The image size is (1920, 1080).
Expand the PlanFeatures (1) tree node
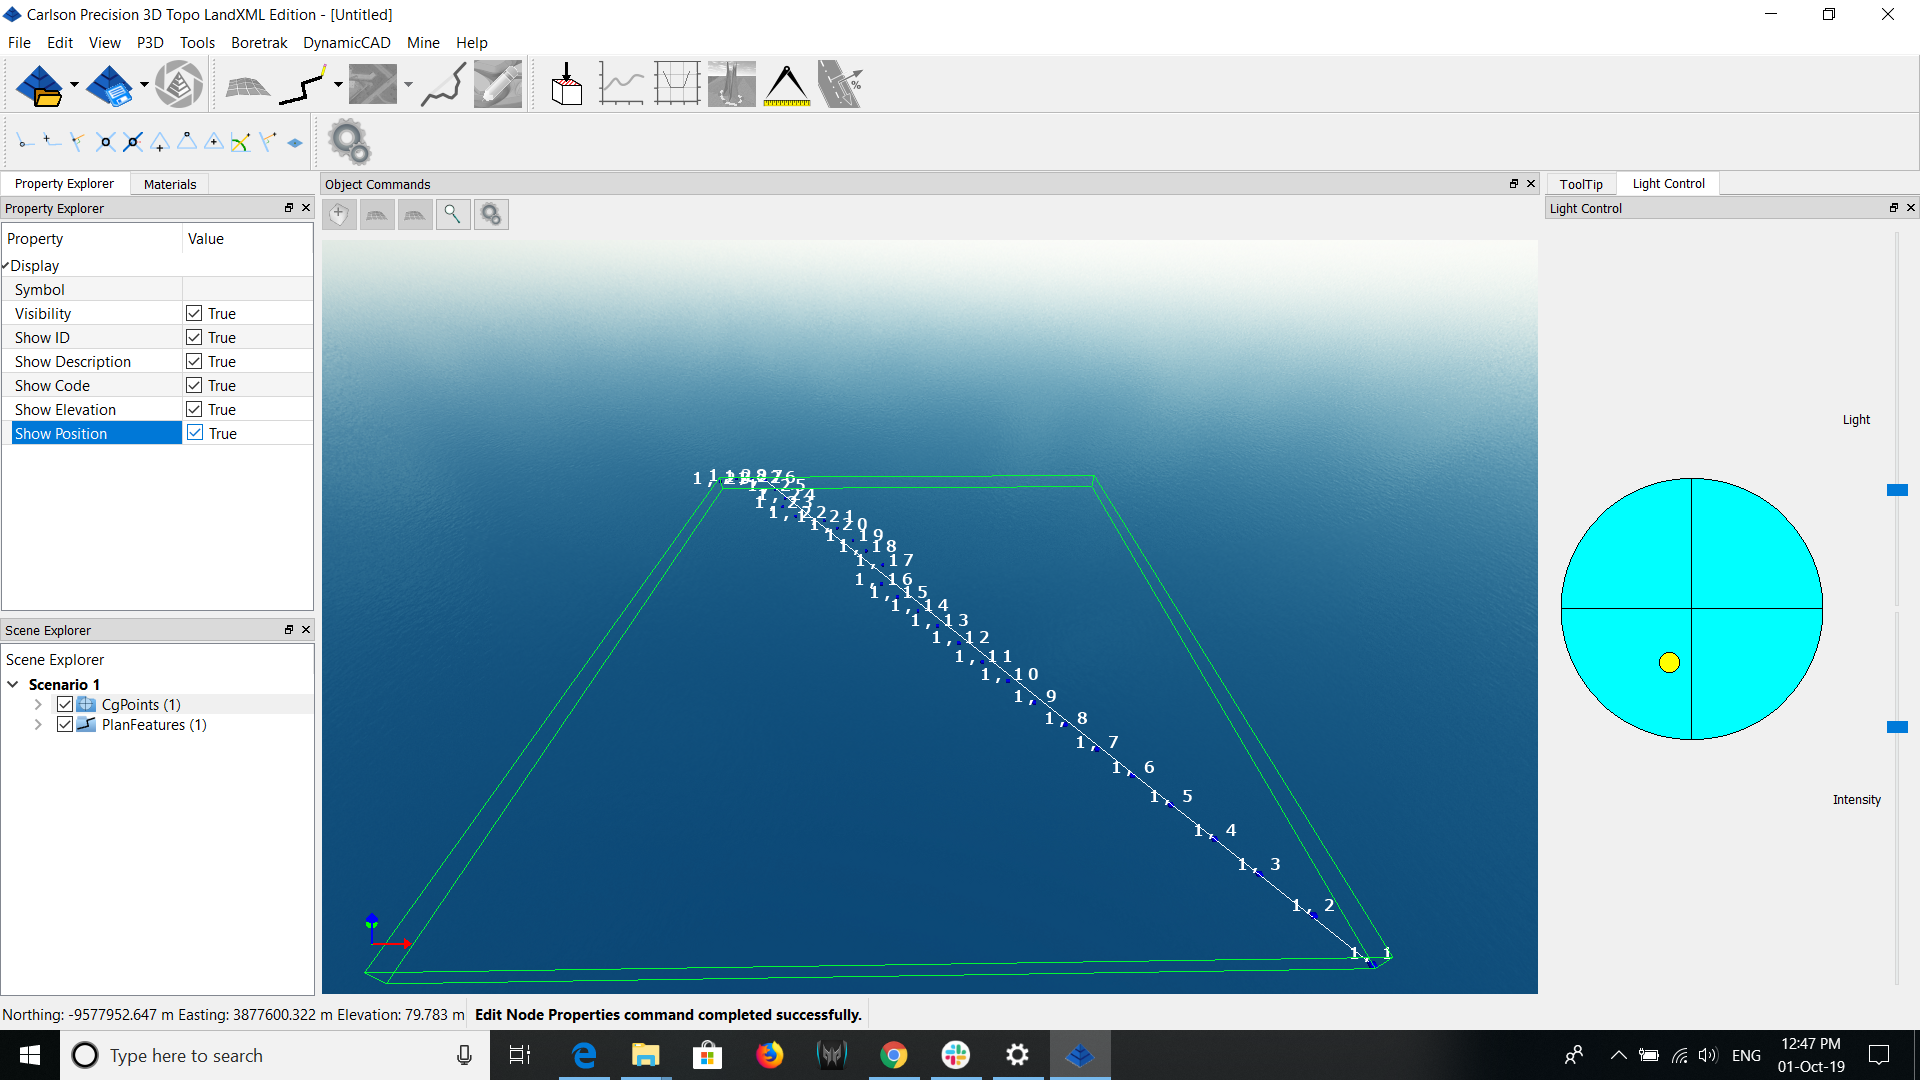tap(38, 725)
